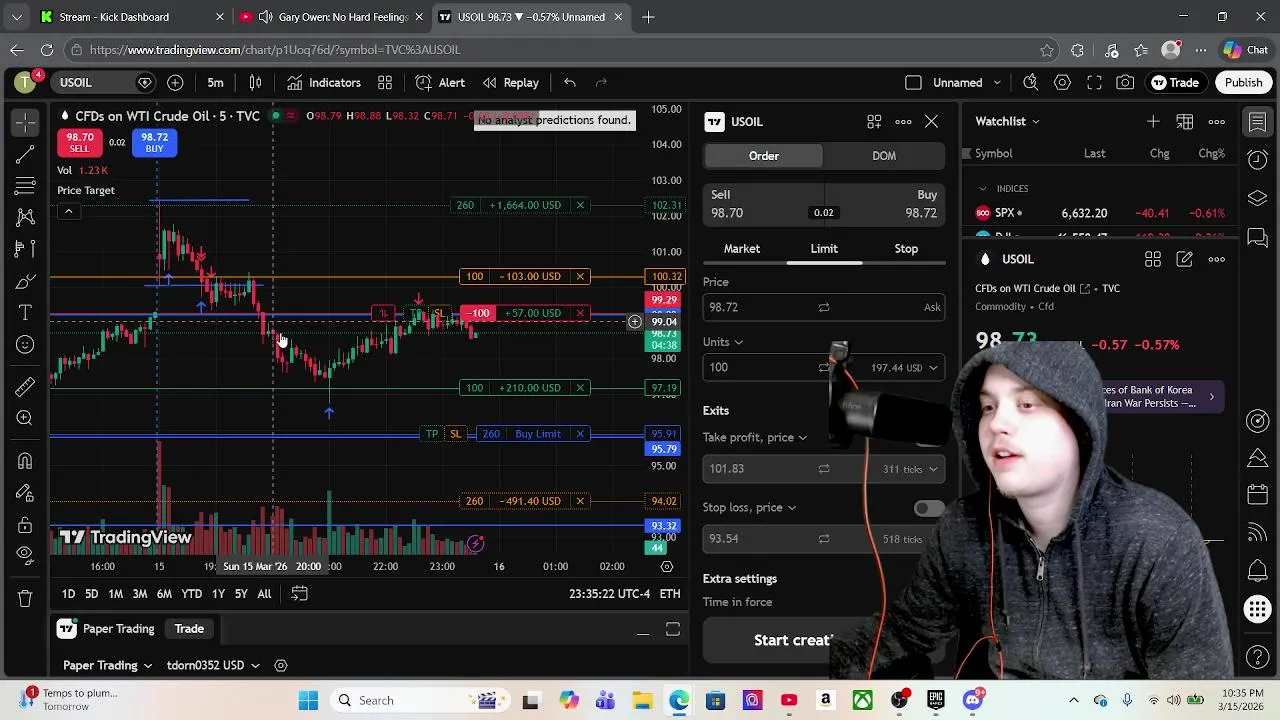This screenshot has height=720, width=1280.
Task: Select the forecasting and measurement tool
Action: pyautogui.click(x=25, y=249)
